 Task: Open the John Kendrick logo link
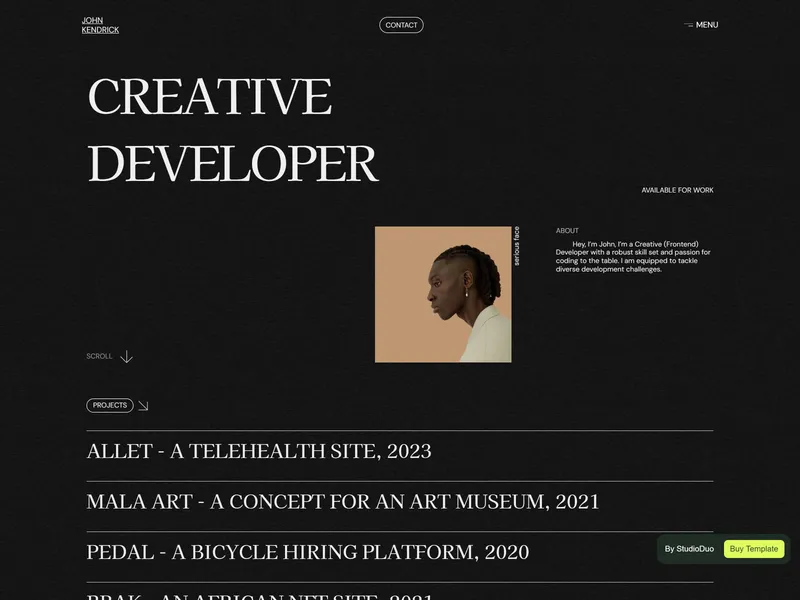click(101, 25)
